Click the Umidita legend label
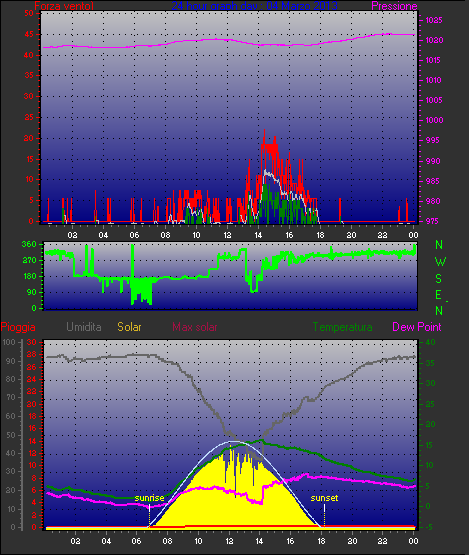The height and width of the screenshot is (555, 469). (84, 327)
